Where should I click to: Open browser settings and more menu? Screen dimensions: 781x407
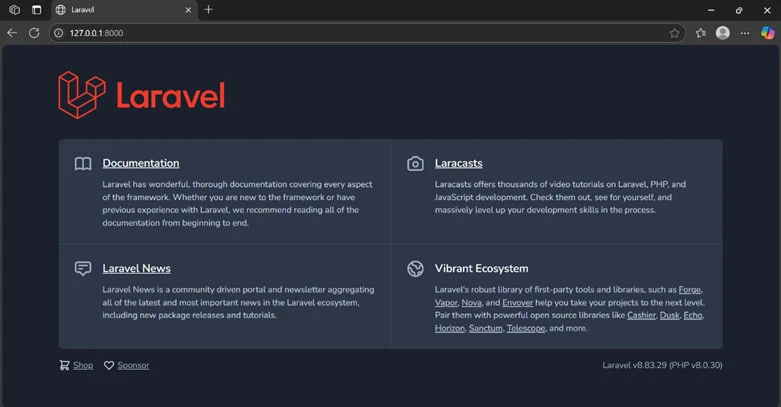click(745, 33)
